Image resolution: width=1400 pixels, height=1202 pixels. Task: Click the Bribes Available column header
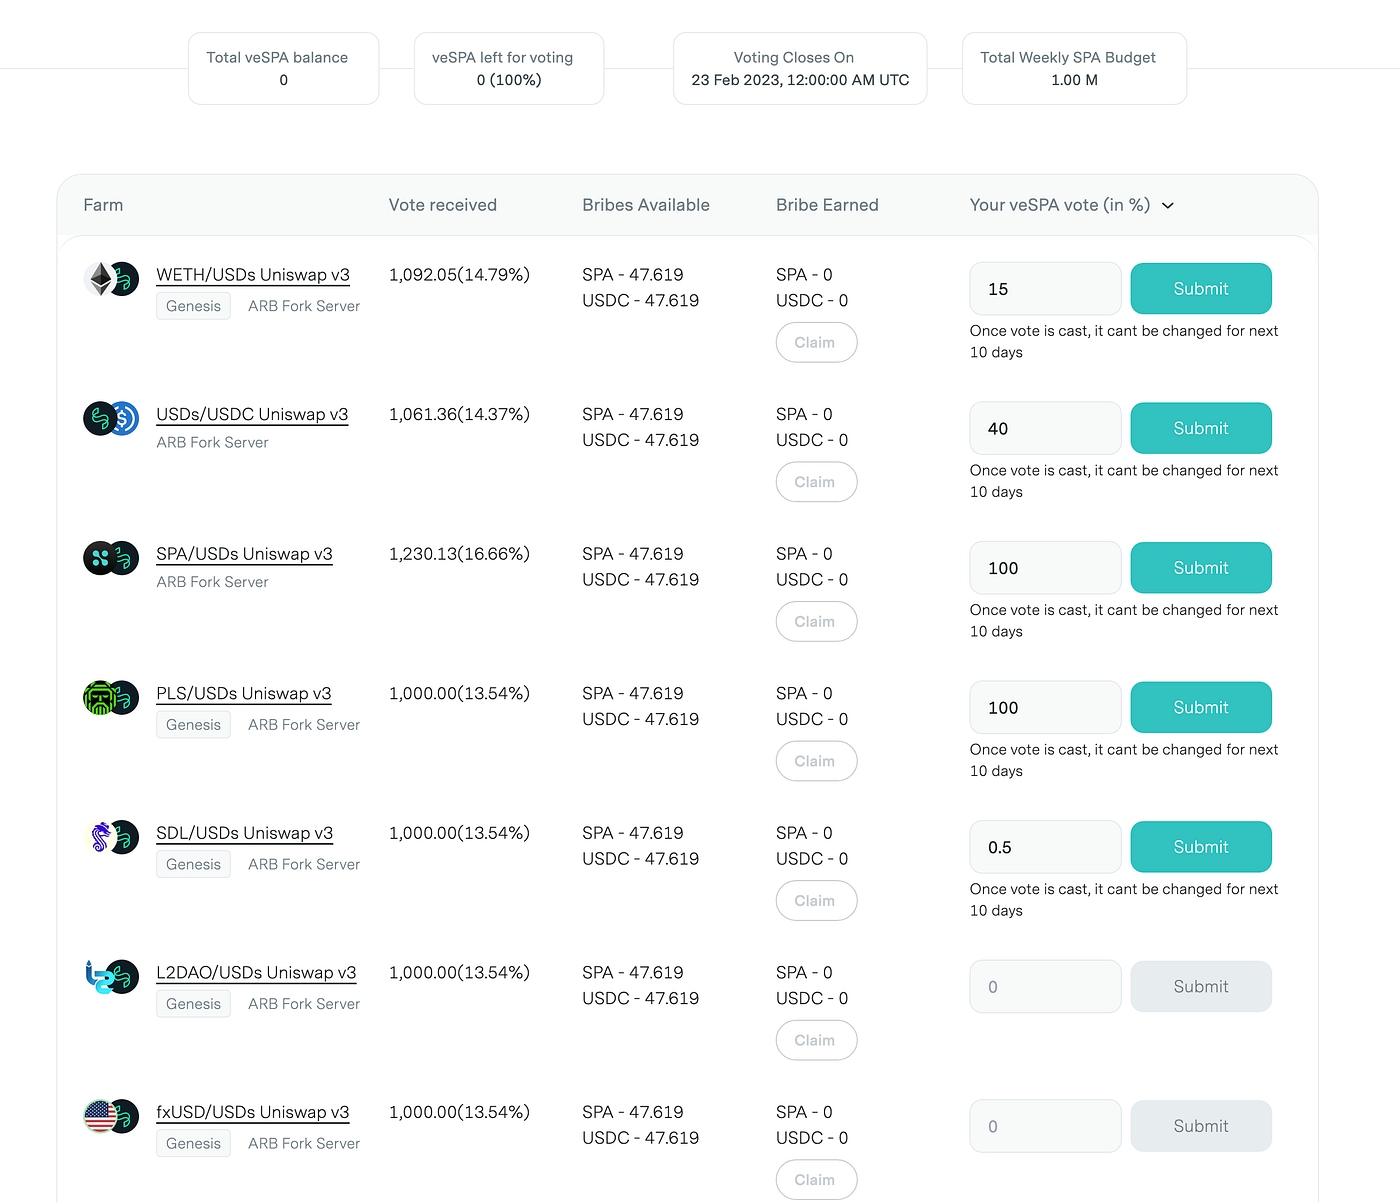[646, 205]
